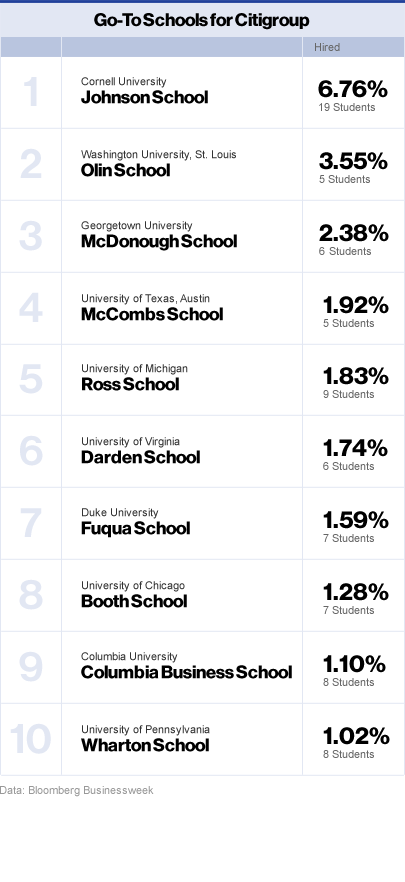The height and width of the screenshot is (882, 405).
Task: Click the Johnson School name
Action: point(145,97)
